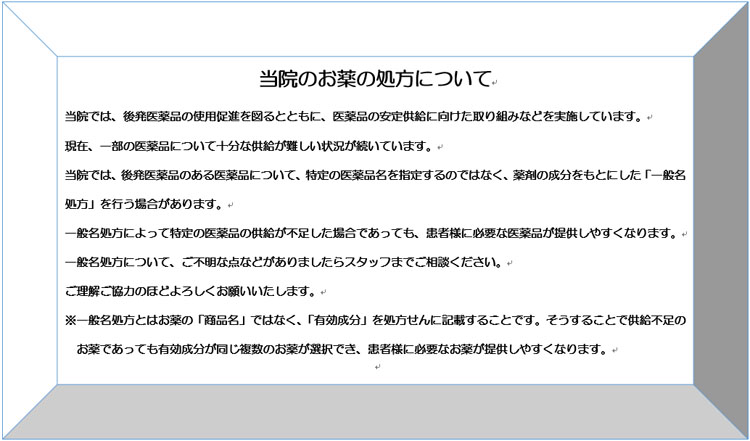Click the note line starting ※一般名処方とは
The height and width of the screenshot is (441, 750).
point(375,320)
